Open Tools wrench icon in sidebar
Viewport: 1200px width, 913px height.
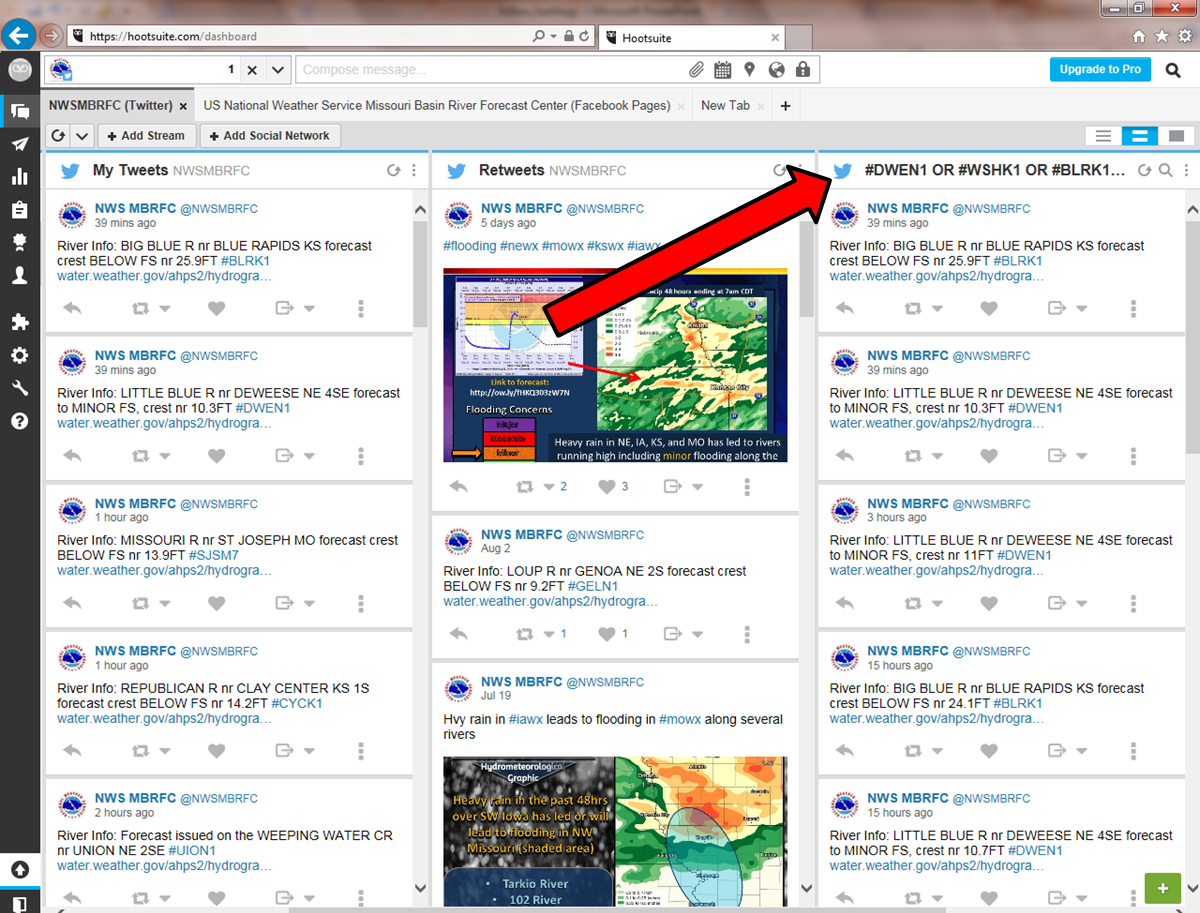[x=19, y=388]
